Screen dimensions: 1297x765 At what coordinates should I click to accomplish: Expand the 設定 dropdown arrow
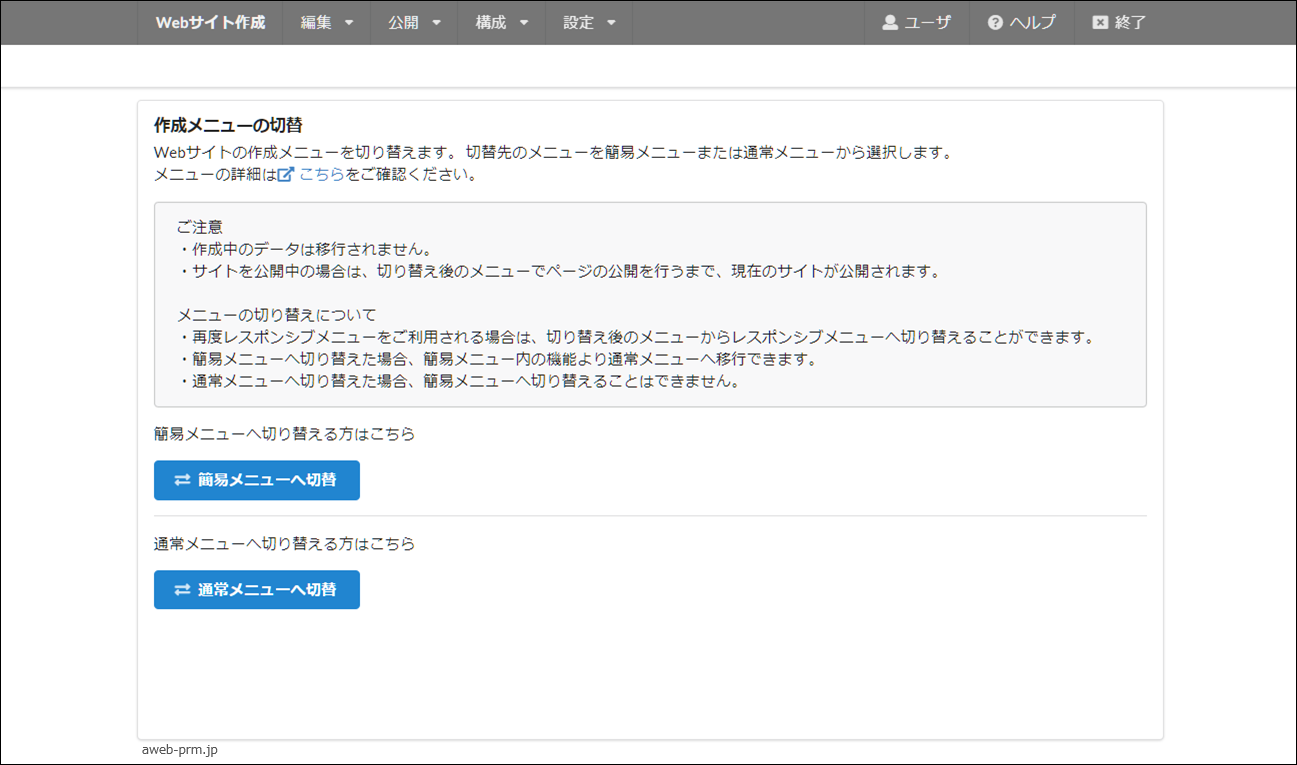[x=611, y=23]
